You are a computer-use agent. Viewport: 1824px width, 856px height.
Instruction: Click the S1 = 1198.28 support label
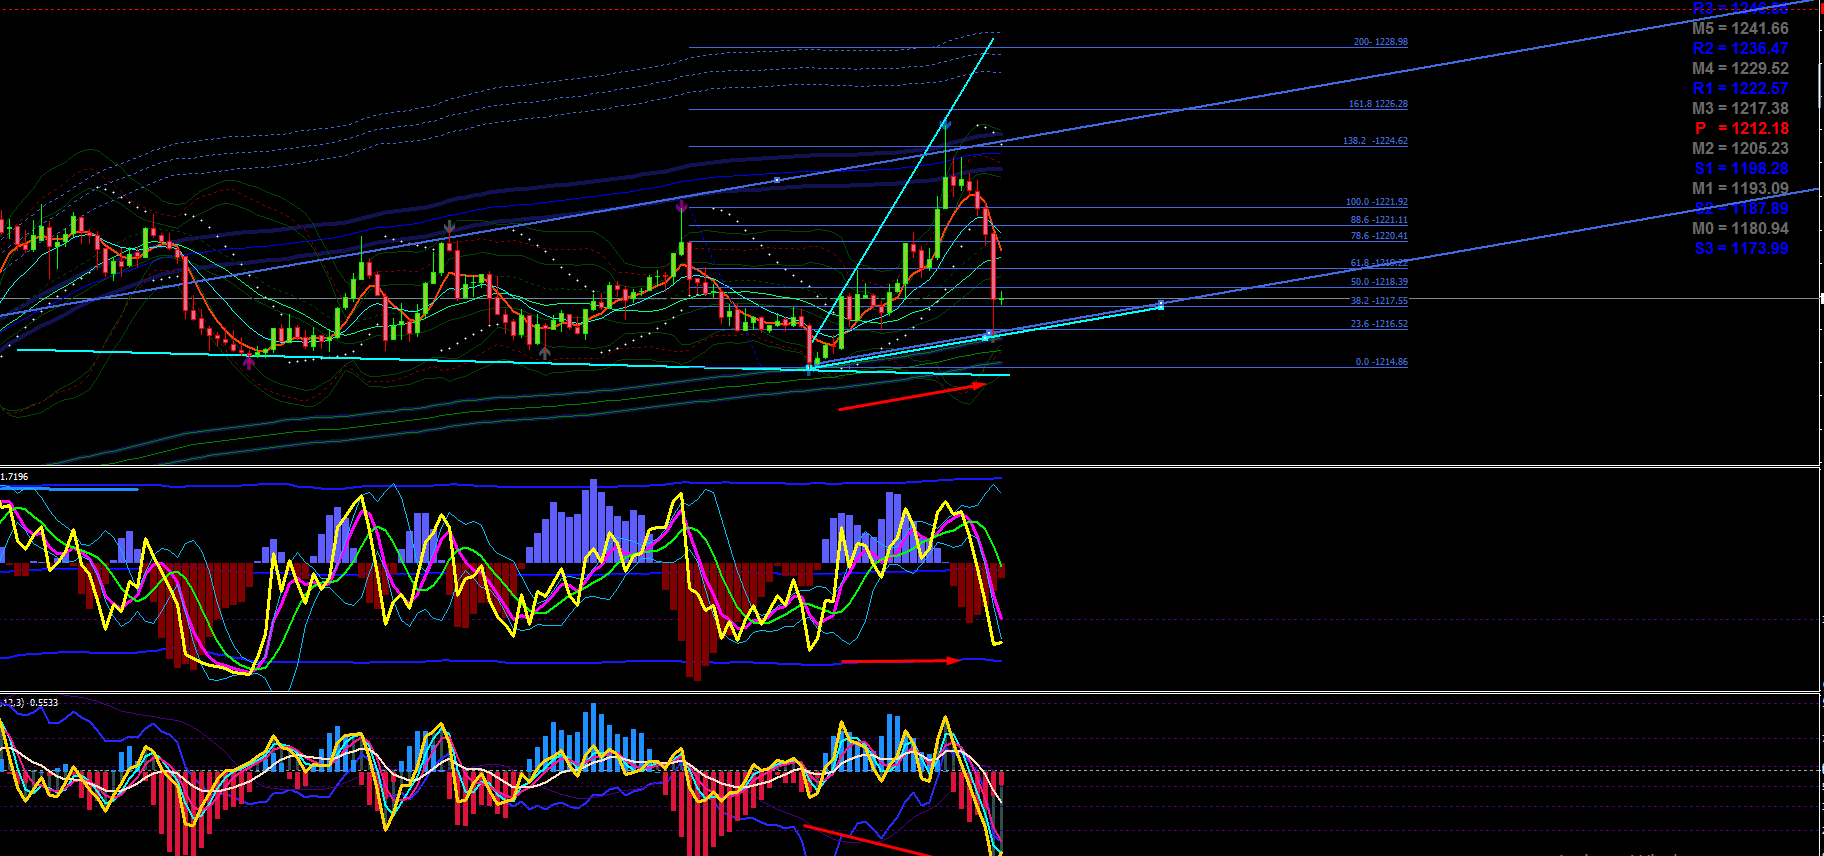click(x=1741, y=168)
